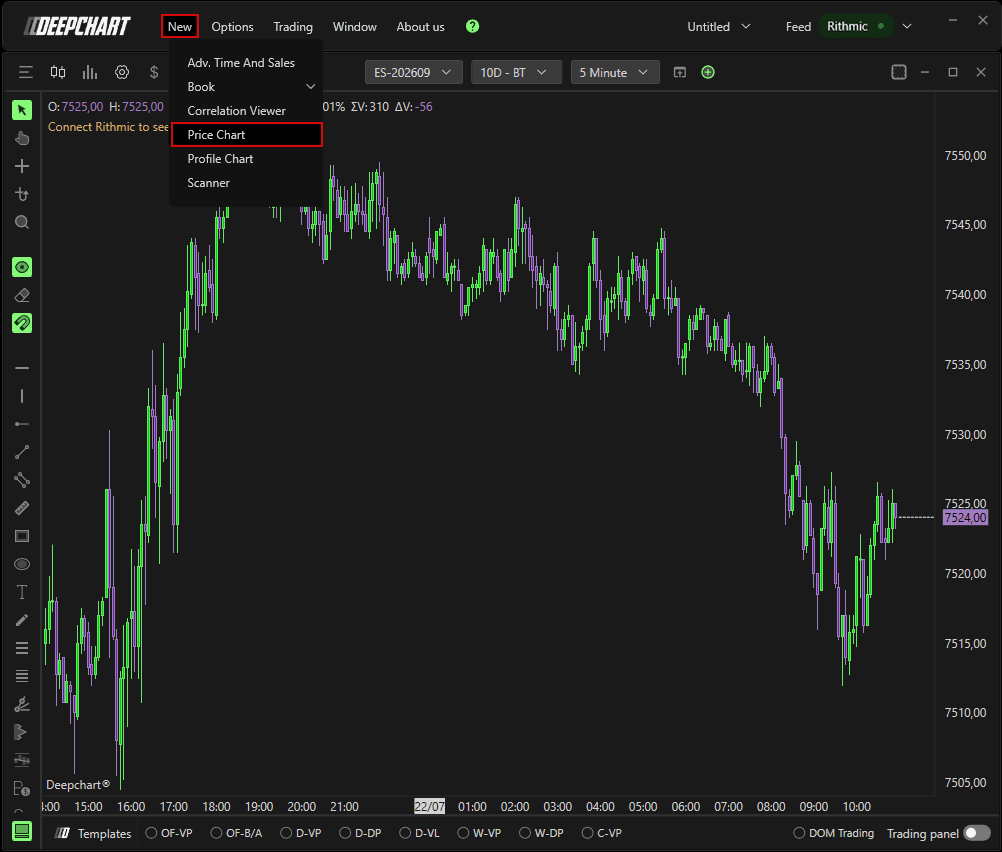Click the dollar sign icon

click(x=154, y=72)
